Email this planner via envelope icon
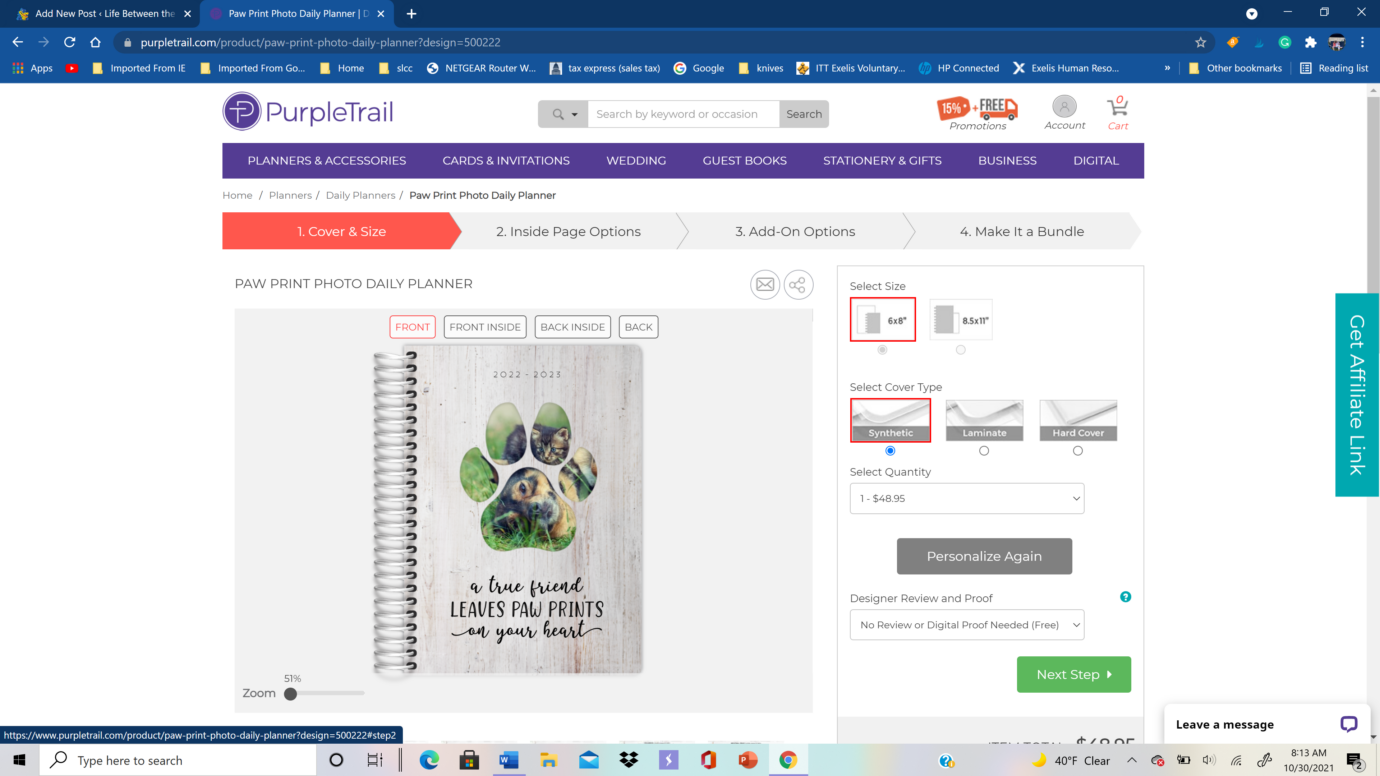This screenshot has height=776, width=1380. point(765,285)
